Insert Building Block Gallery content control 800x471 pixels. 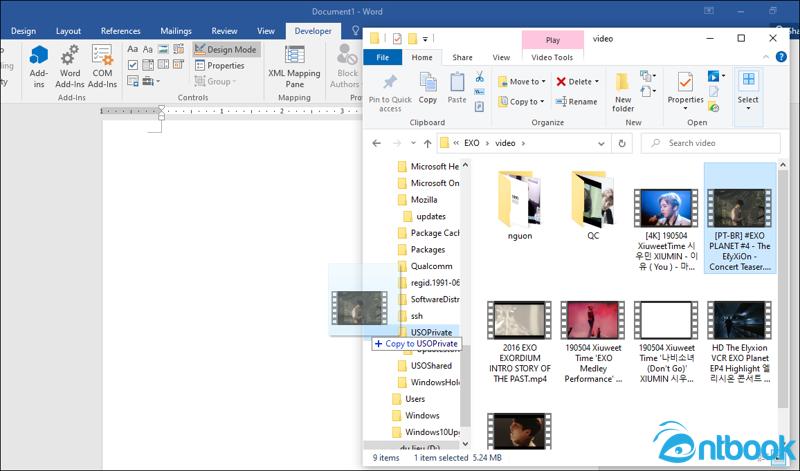179,49
